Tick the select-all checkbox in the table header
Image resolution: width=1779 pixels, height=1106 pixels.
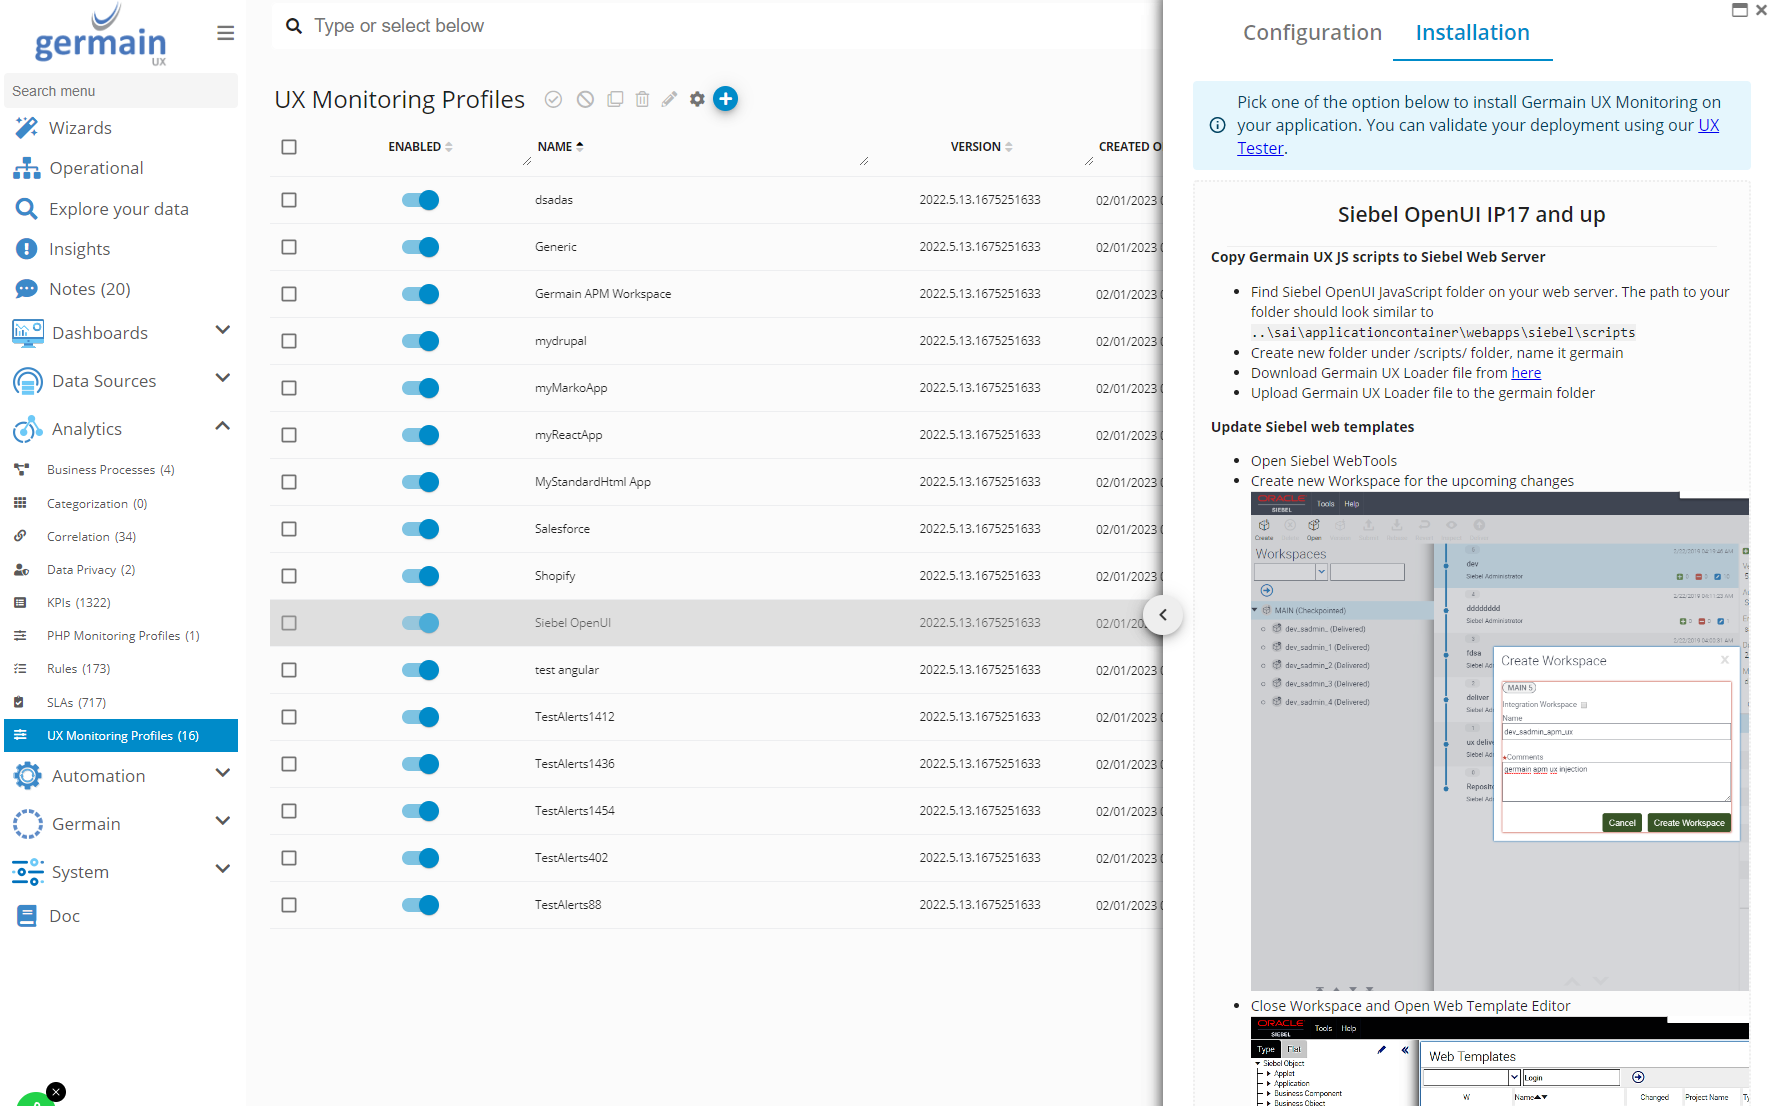289,147
